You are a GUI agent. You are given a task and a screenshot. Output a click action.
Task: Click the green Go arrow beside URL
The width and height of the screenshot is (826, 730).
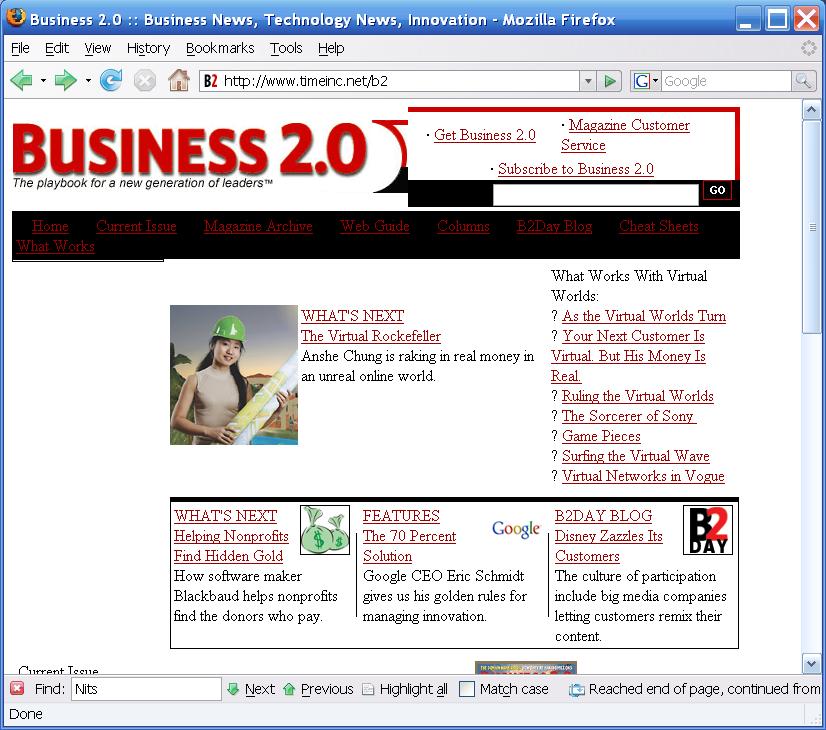coord(609,81)
